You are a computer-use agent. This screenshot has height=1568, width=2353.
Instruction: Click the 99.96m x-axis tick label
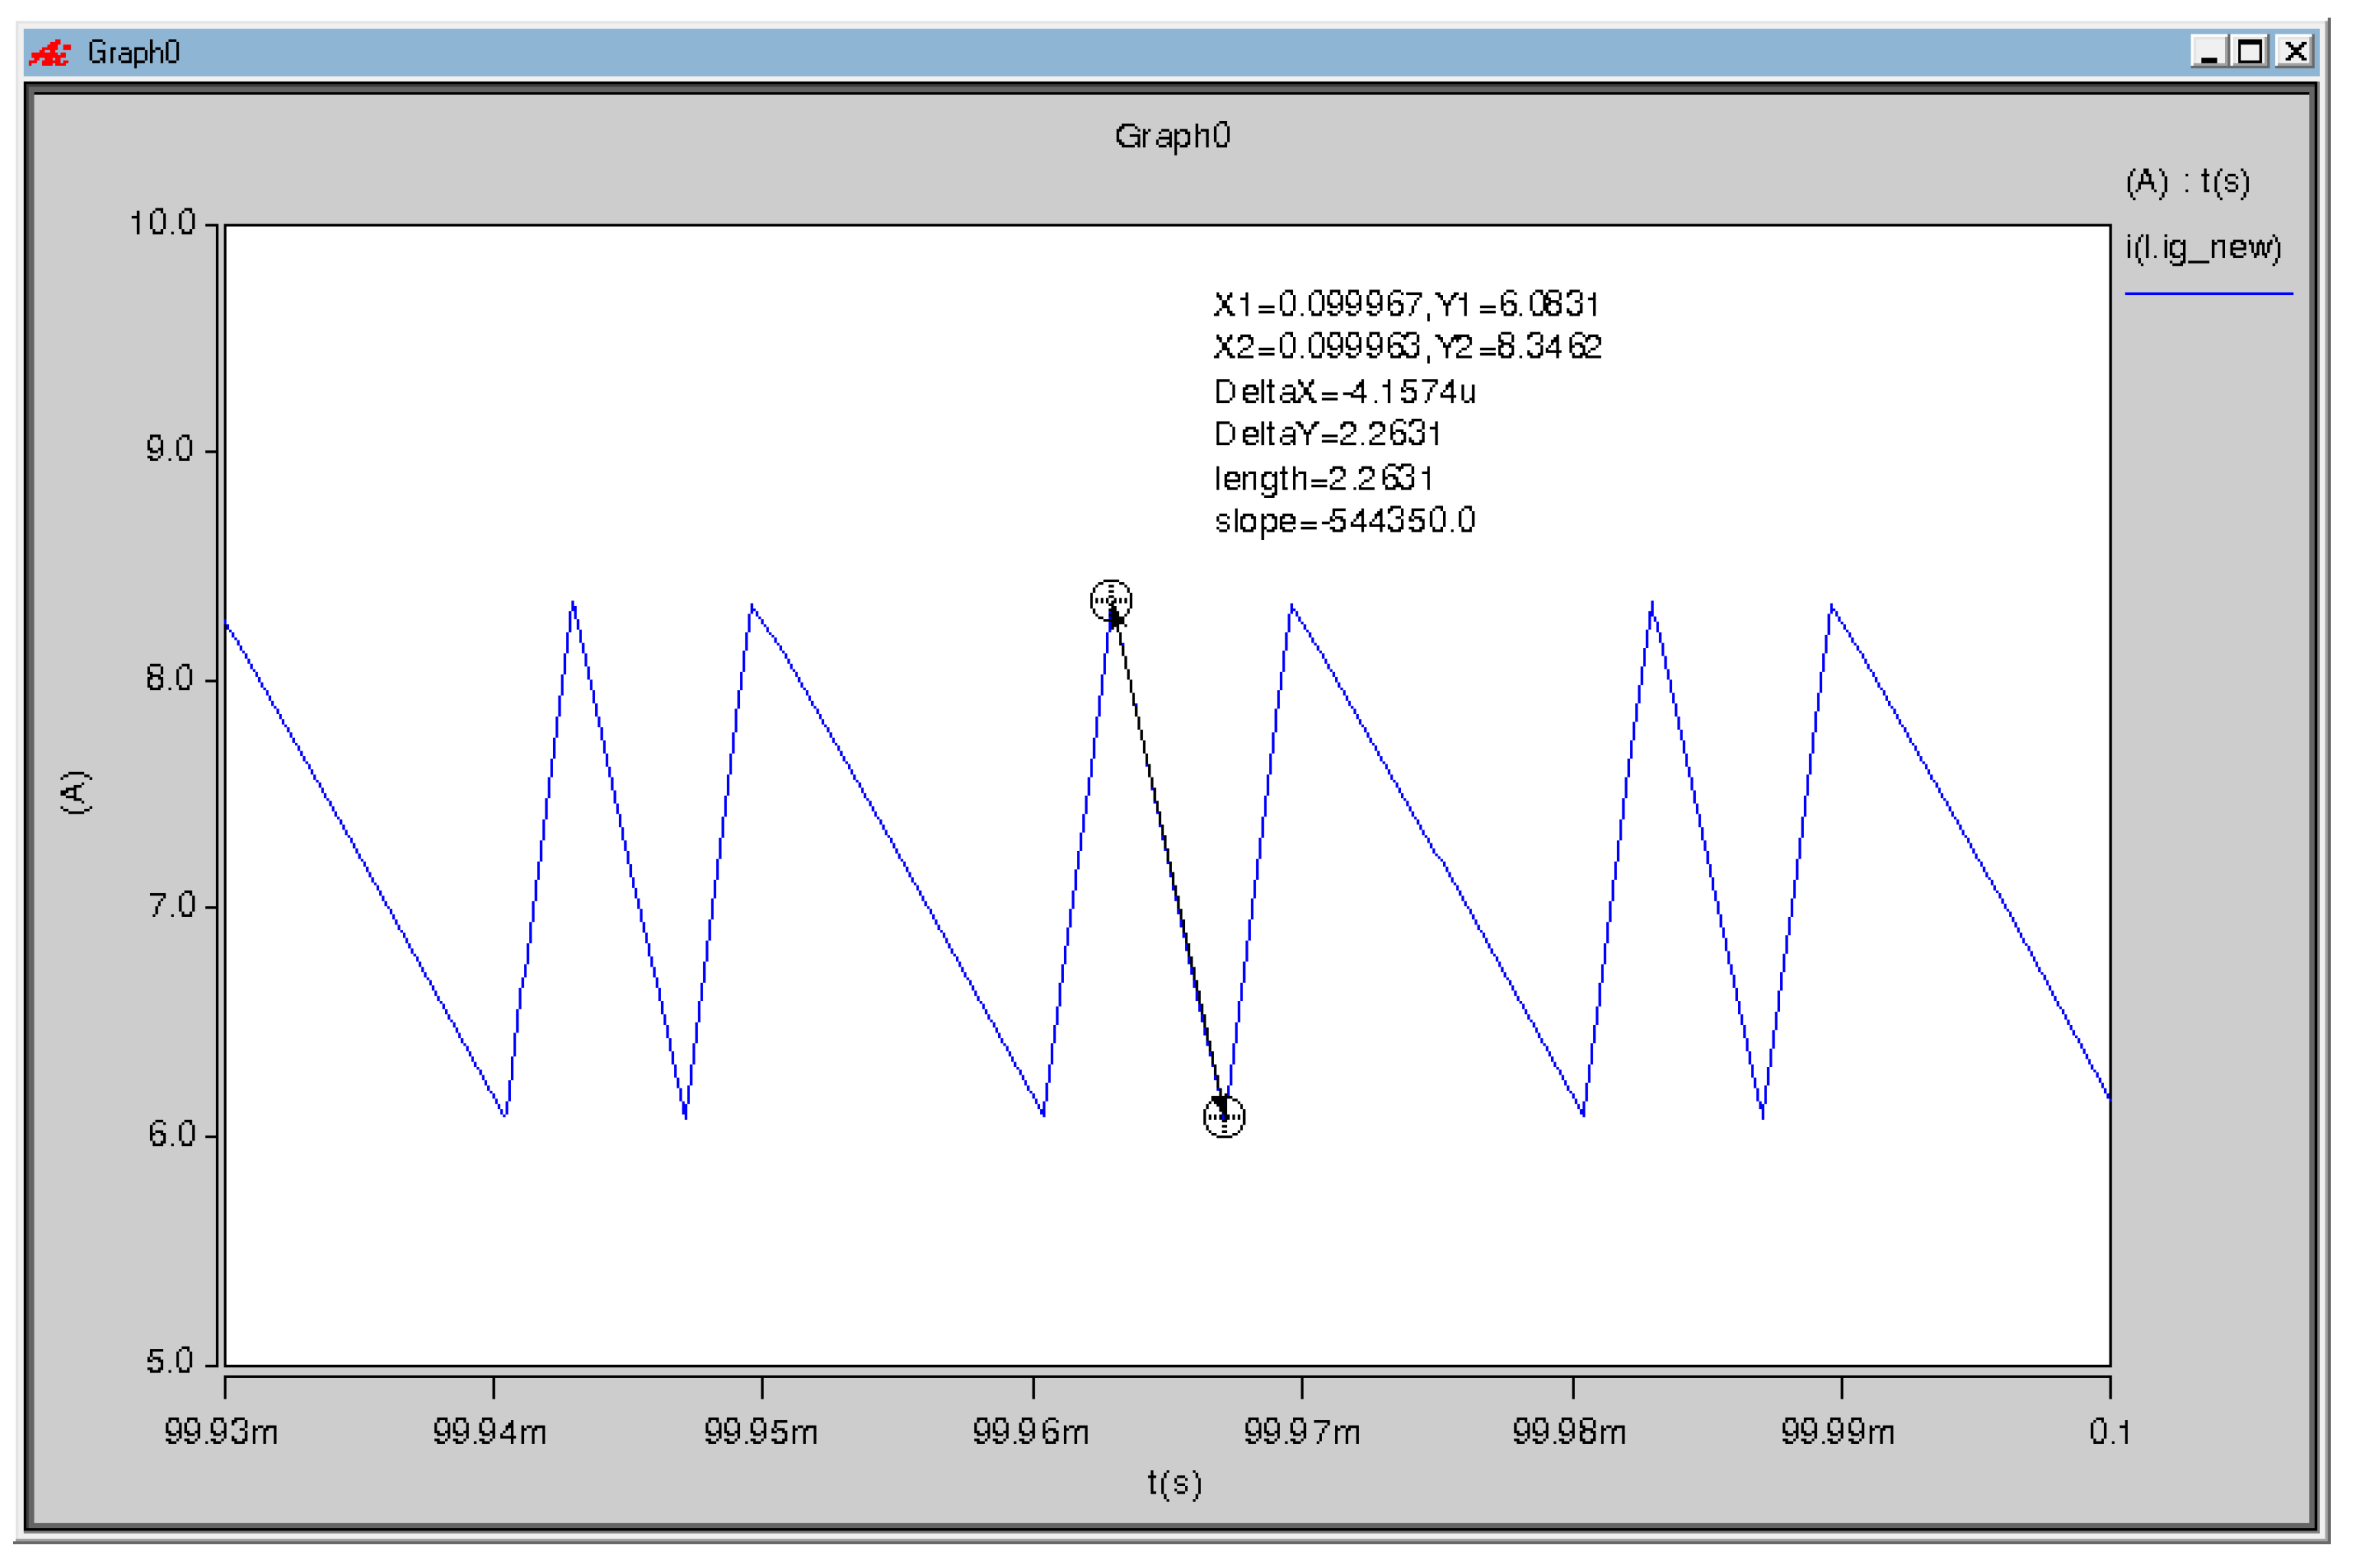(x=1030, y=1432)
